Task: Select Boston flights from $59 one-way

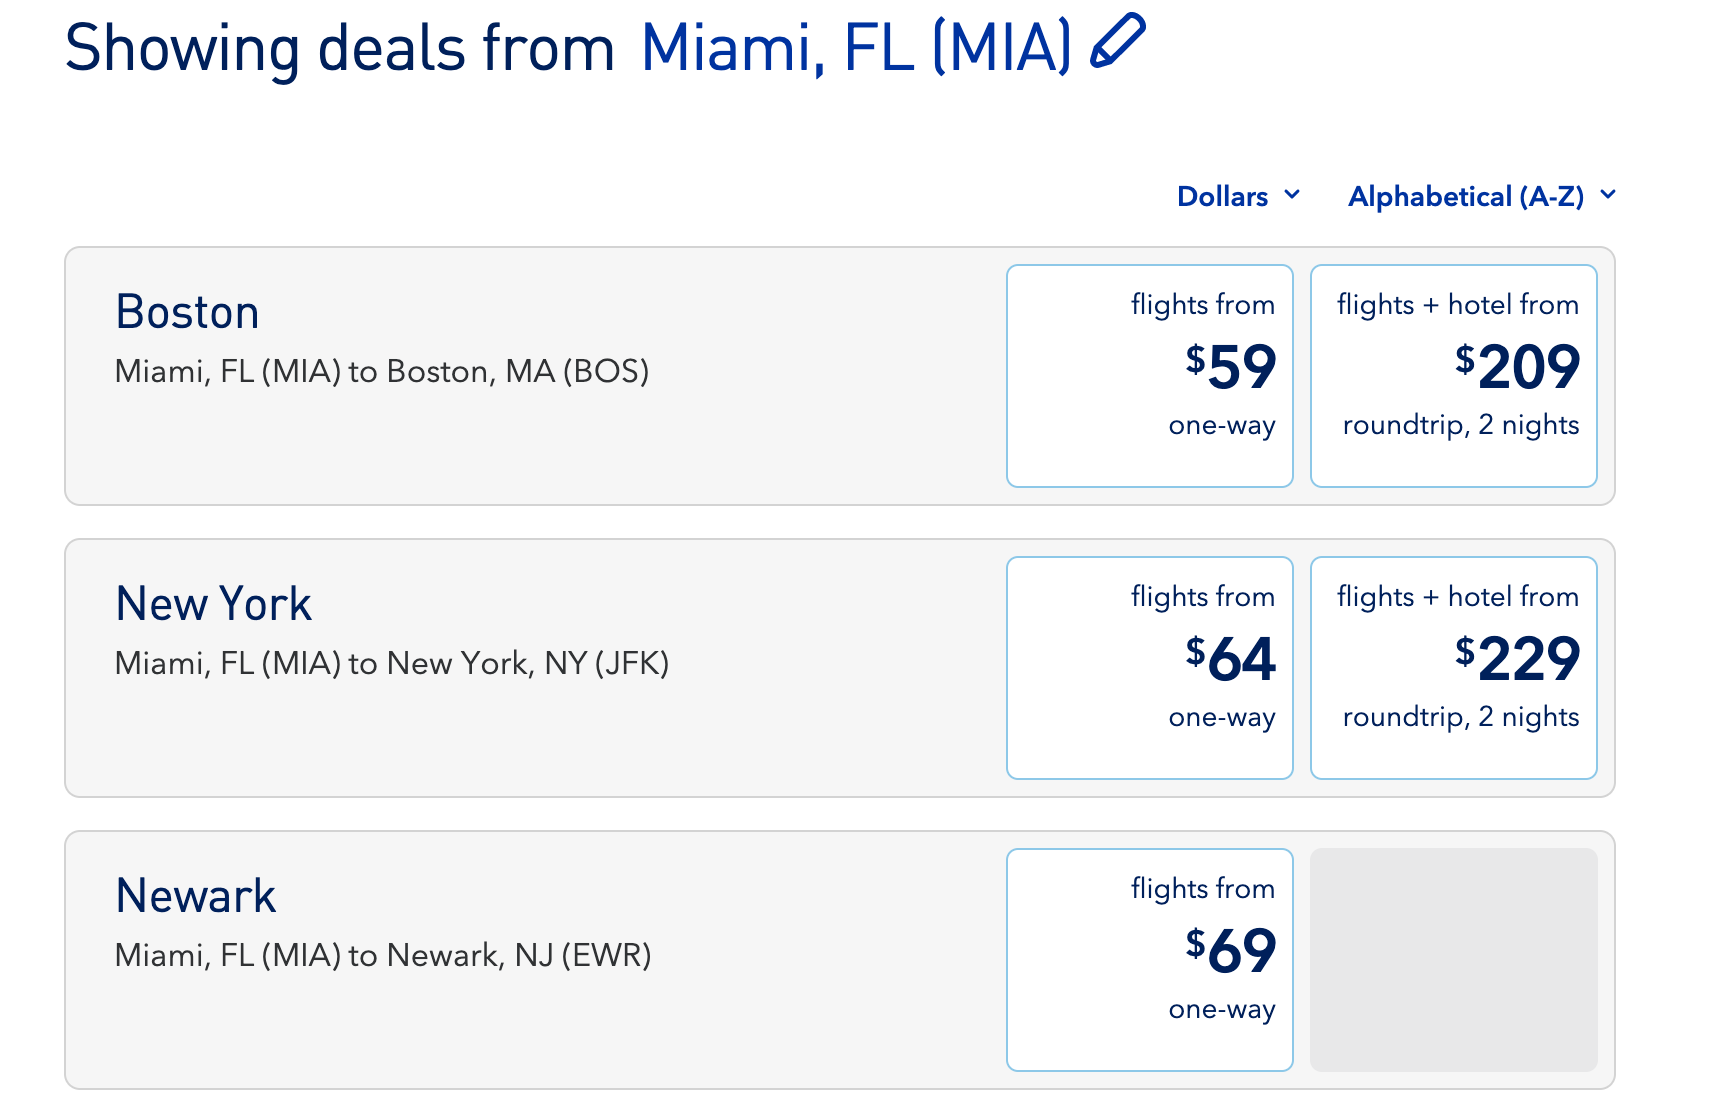Action: pos(1150,376)
